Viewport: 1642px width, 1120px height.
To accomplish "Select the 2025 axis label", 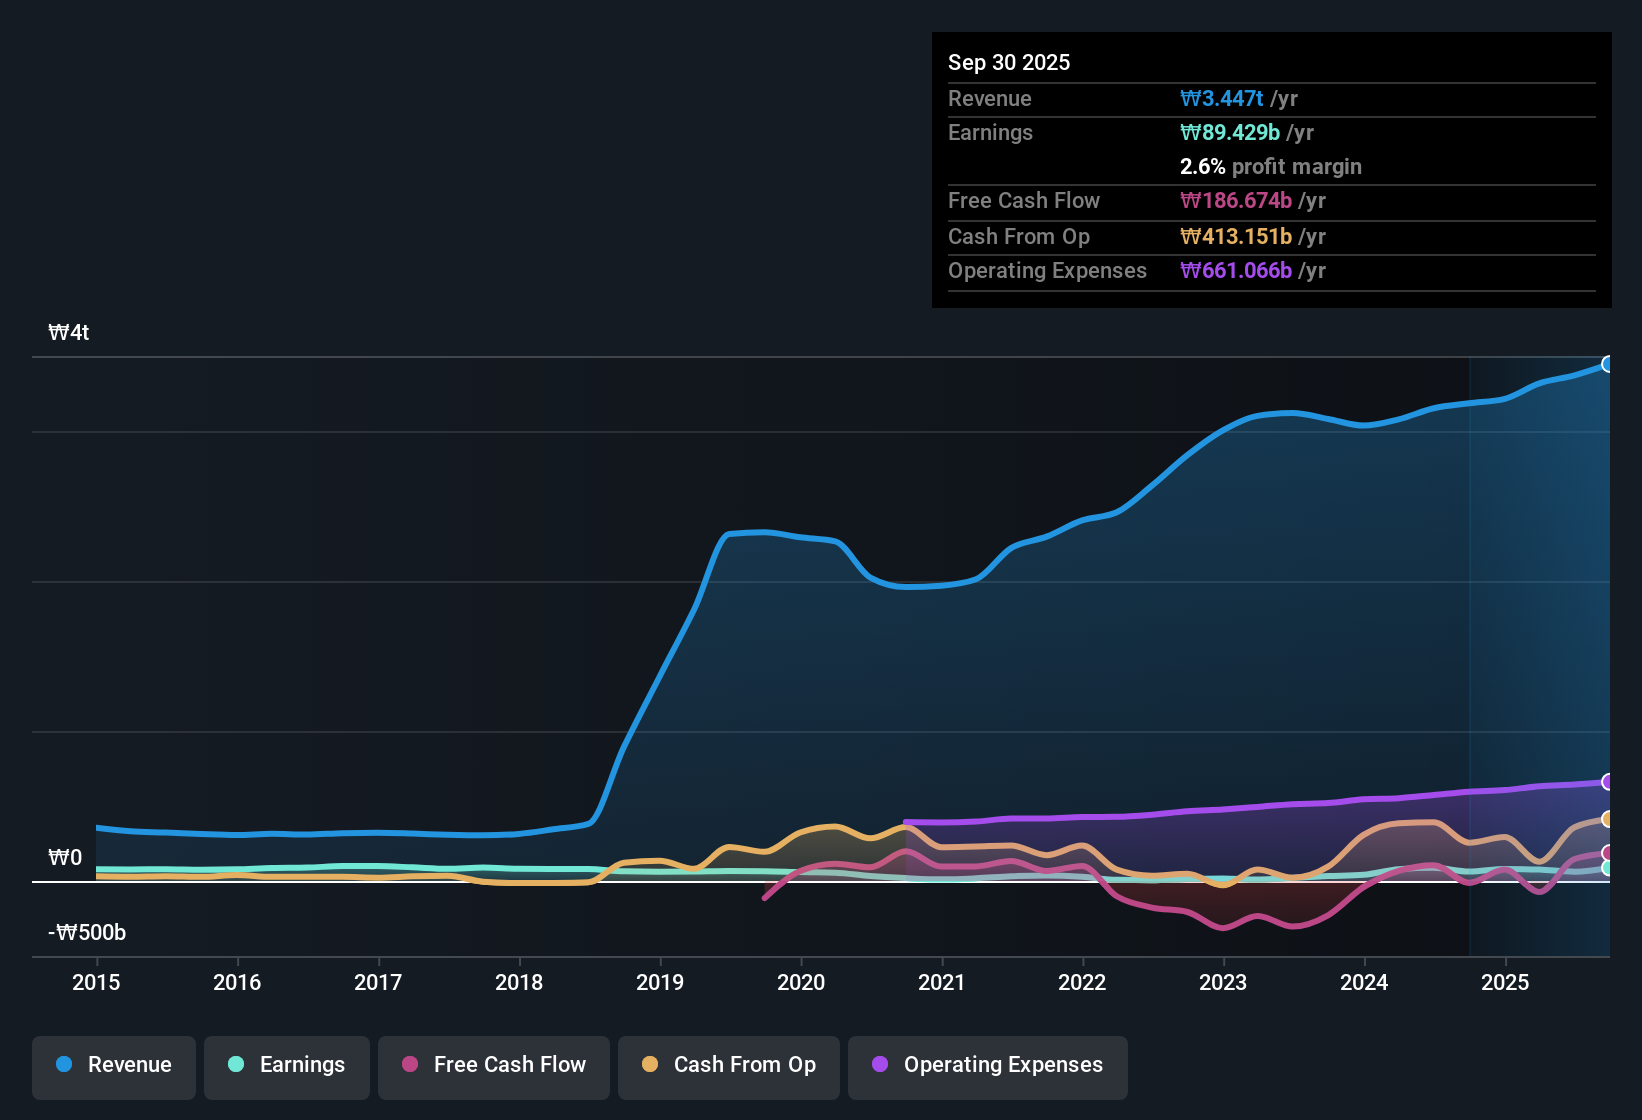I will [x=1506, y=983].
